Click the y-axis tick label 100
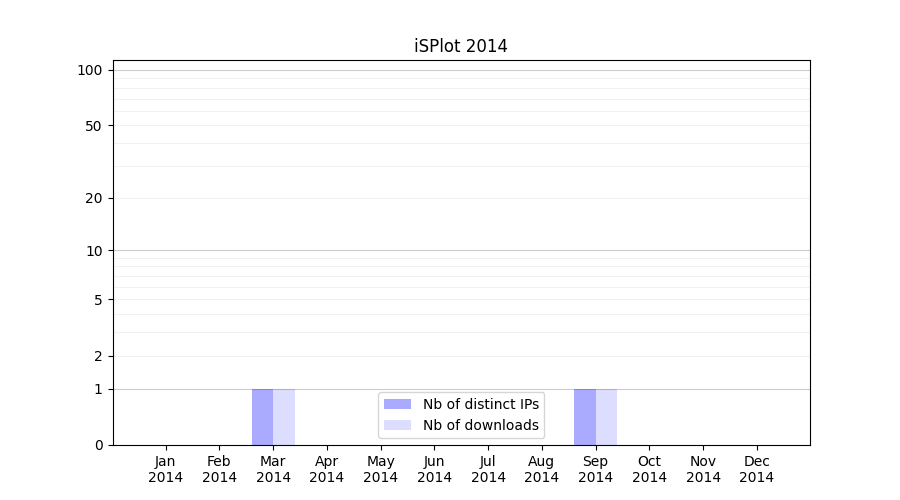The height and width of the screenshot is (500, 900). (90, 70)
